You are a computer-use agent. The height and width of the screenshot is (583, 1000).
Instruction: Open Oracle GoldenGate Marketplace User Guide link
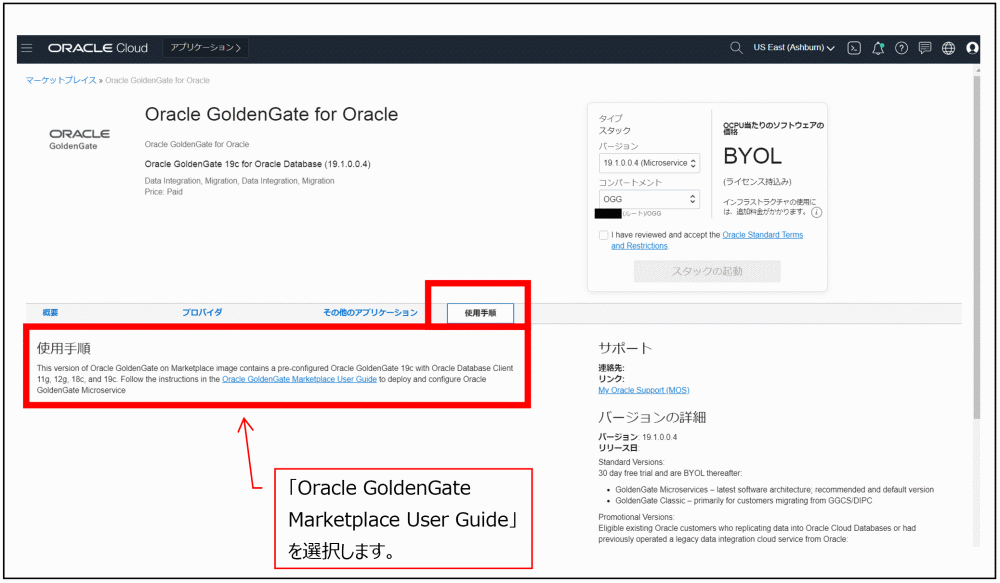(299, 379)
